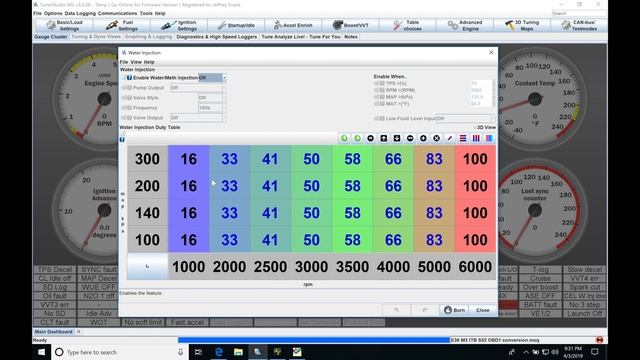Click the 6000 rpm axis header
The image size is (640, 360).
(x=475, y=267)
